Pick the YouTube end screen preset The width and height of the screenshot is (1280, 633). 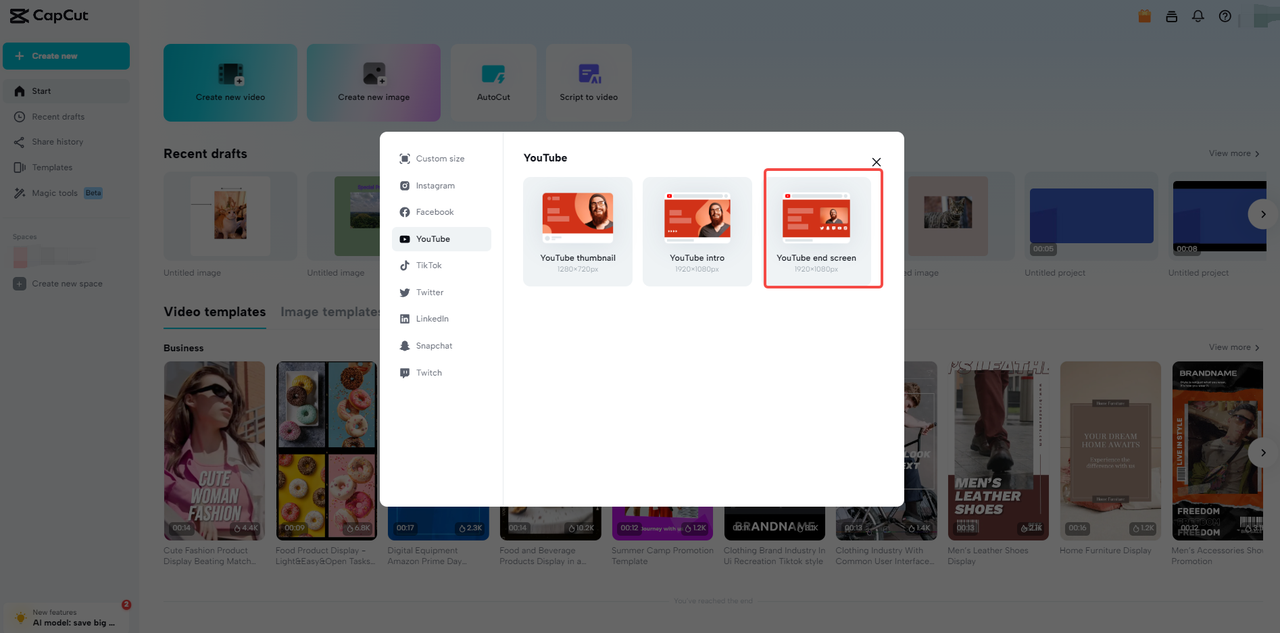[817, 232]
